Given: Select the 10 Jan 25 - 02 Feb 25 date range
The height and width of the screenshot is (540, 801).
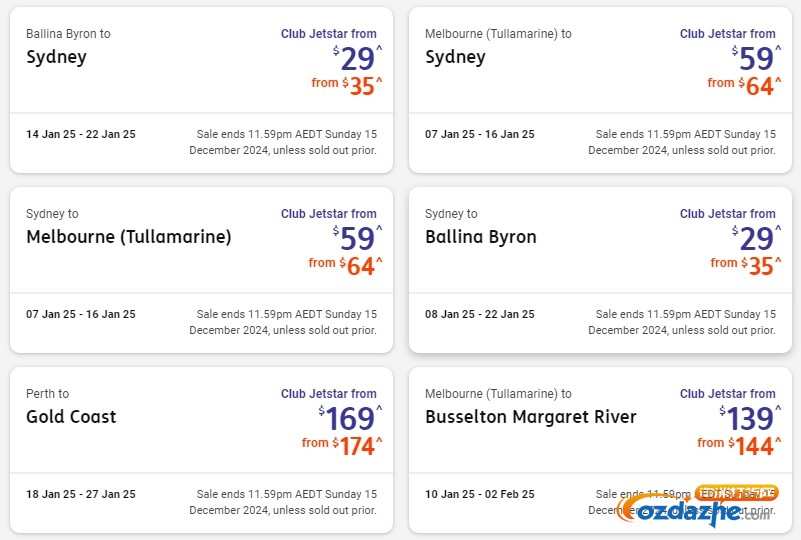Looking at the screenshot, I should (x=480, y=494).
